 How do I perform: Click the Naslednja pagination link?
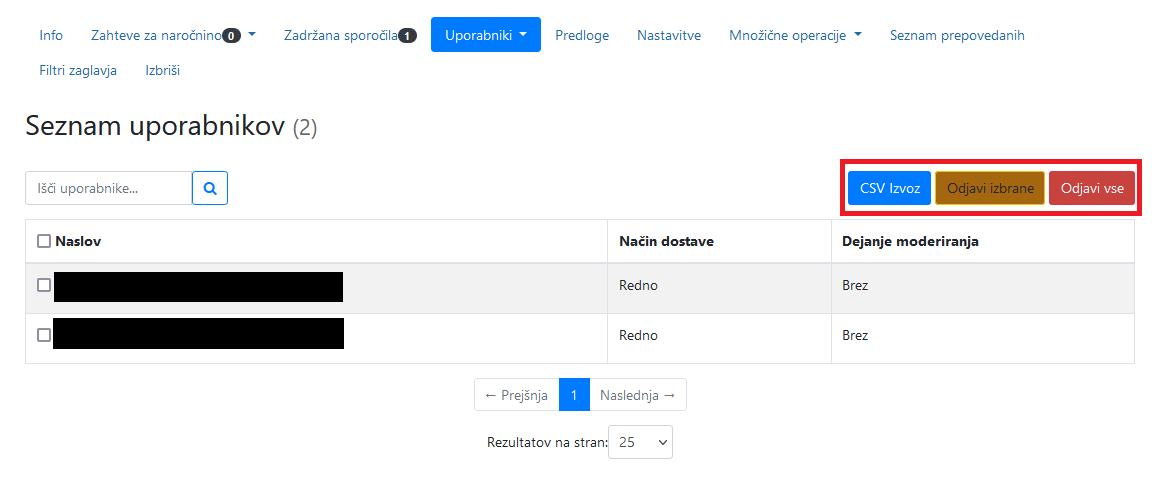point(637,395)
